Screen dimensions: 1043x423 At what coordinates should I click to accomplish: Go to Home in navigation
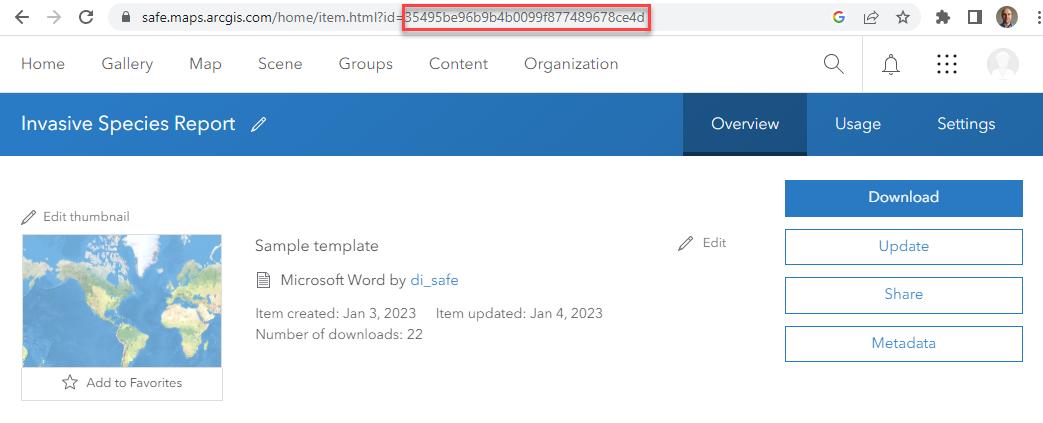(43, 64)
